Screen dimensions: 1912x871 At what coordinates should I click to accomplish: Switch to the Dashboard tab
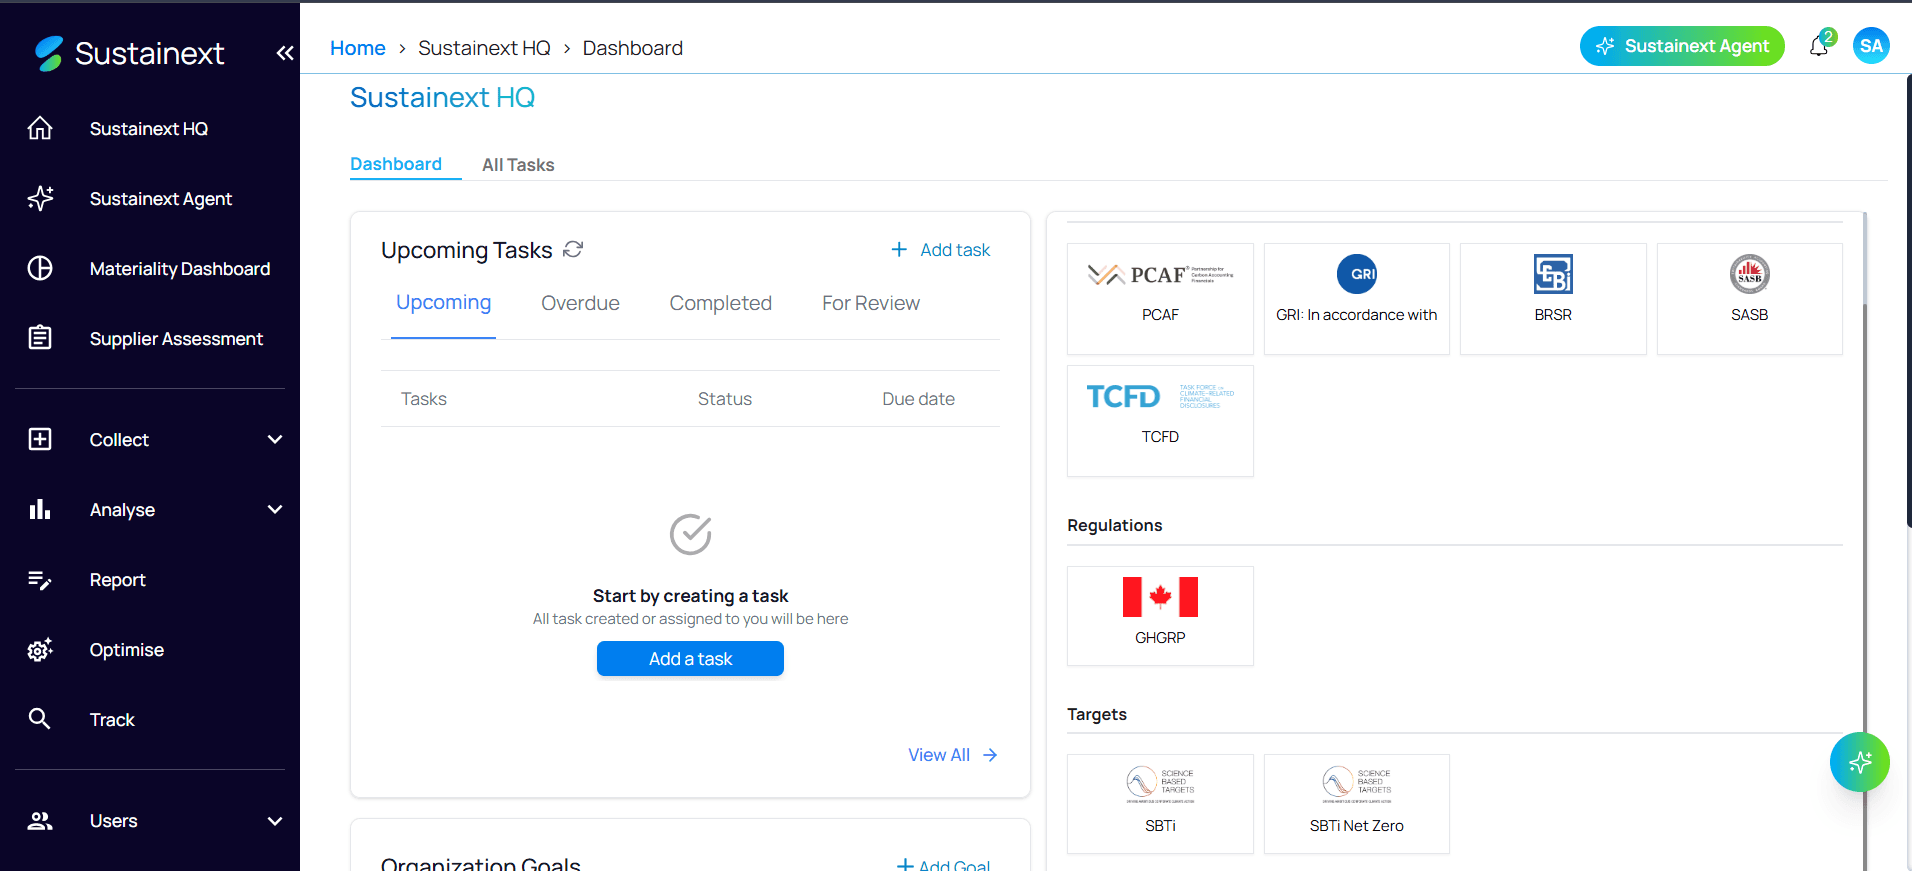coord(396,164)
